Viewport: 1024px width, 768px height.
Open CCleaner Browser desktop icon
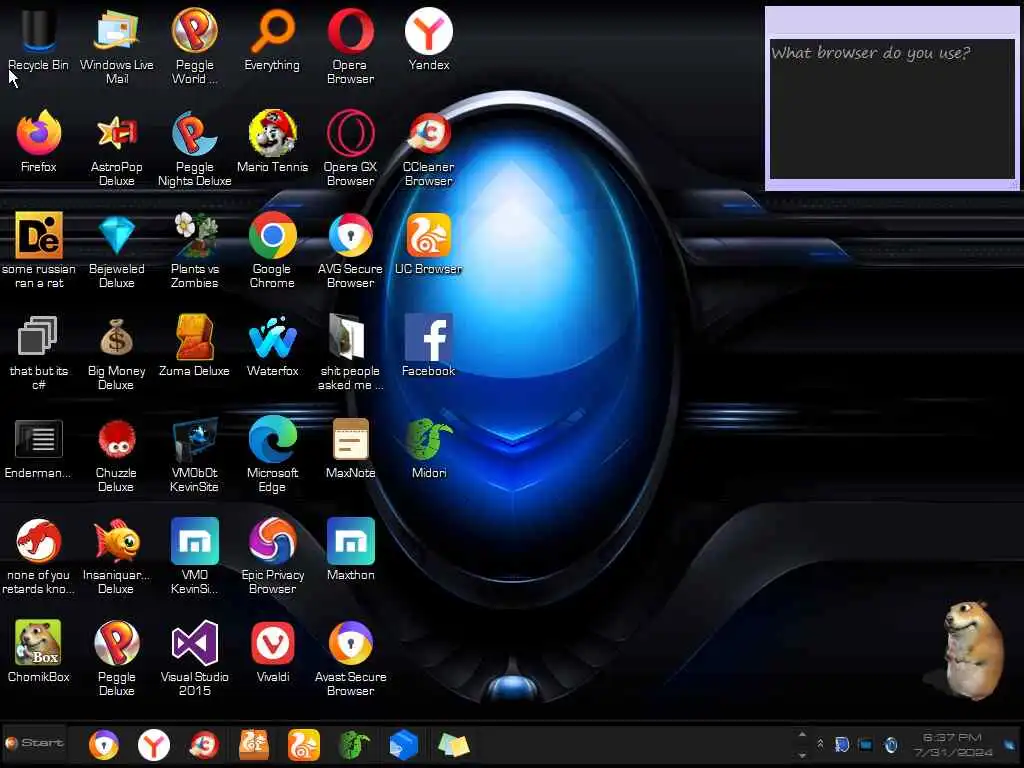pyautogui.click(x=428, y=148)
